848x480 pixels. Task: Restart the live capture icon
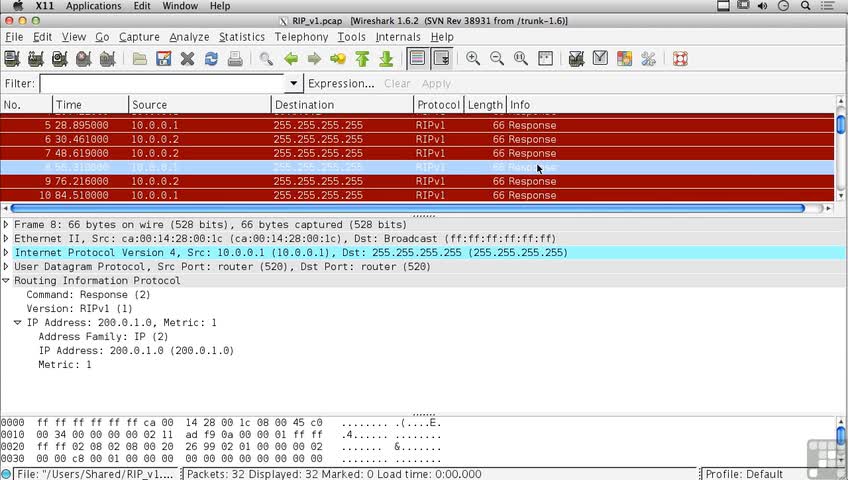click(107, 58)
